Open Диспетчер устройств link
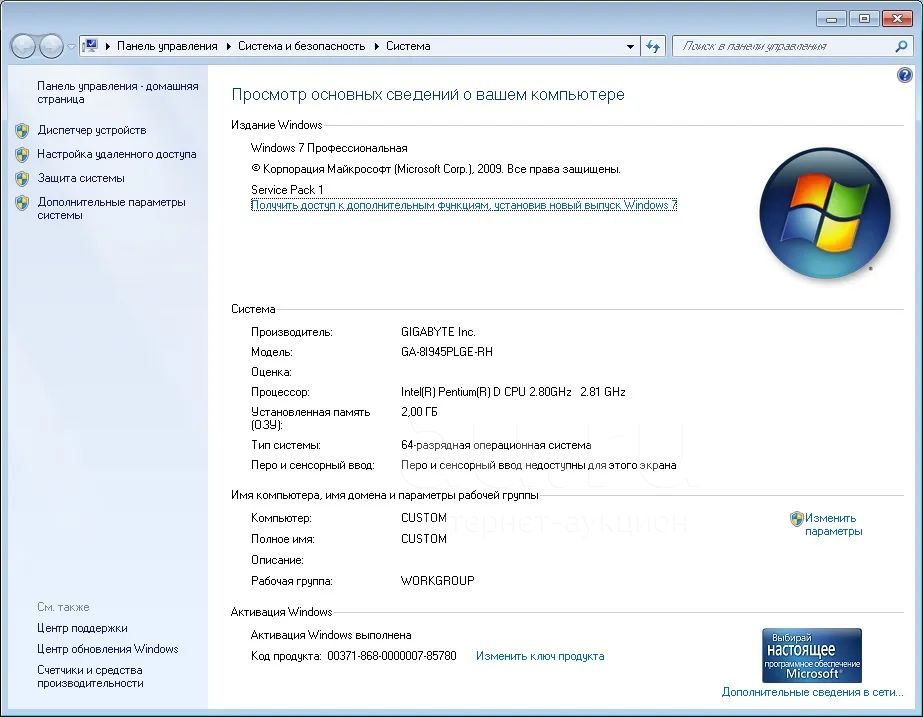 [x=92, y=130]
